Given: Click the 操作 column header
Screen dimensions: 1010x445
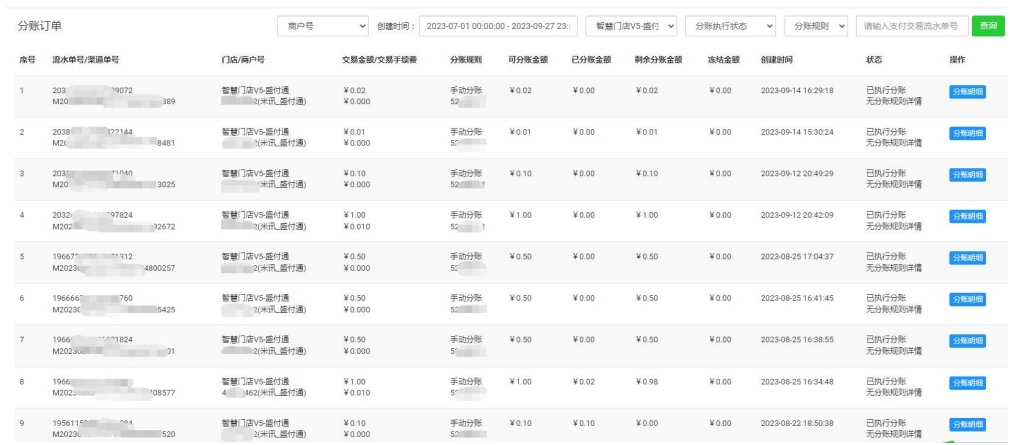Looking at the screenshot, I should click(x=957, y=60).
